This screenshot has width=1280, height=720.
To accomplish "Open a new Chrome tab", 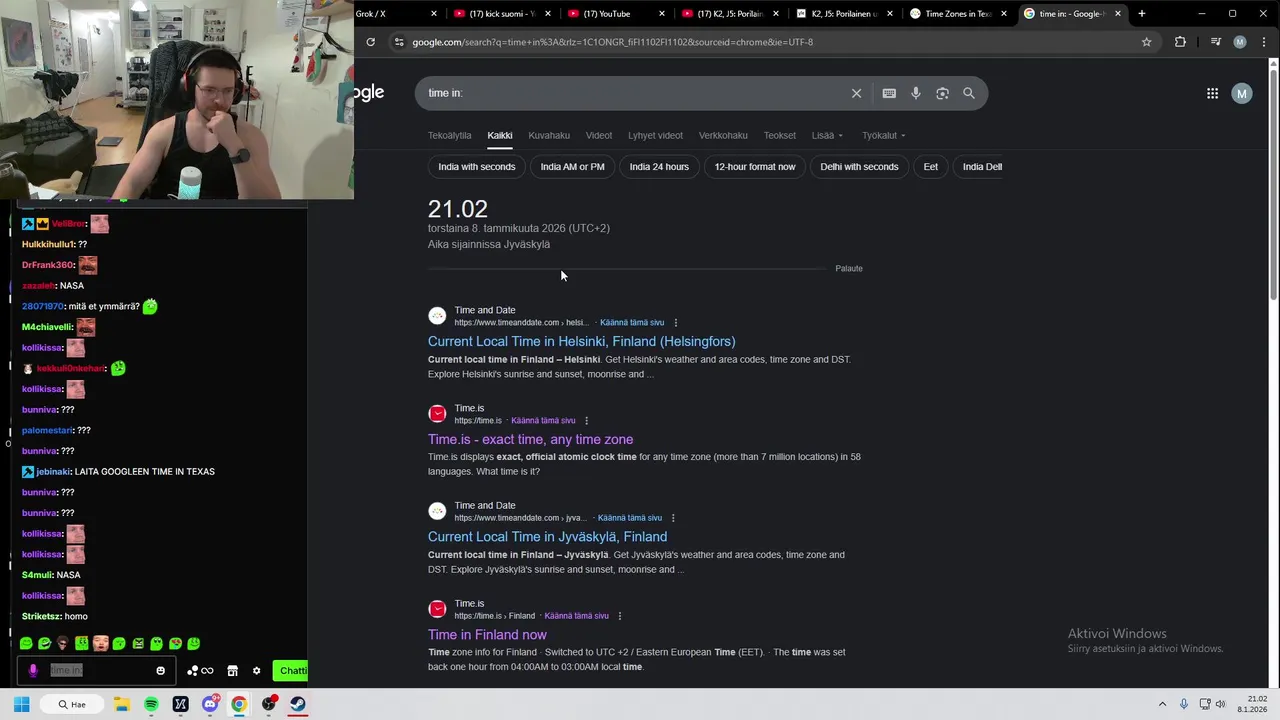I will 1142,14.
